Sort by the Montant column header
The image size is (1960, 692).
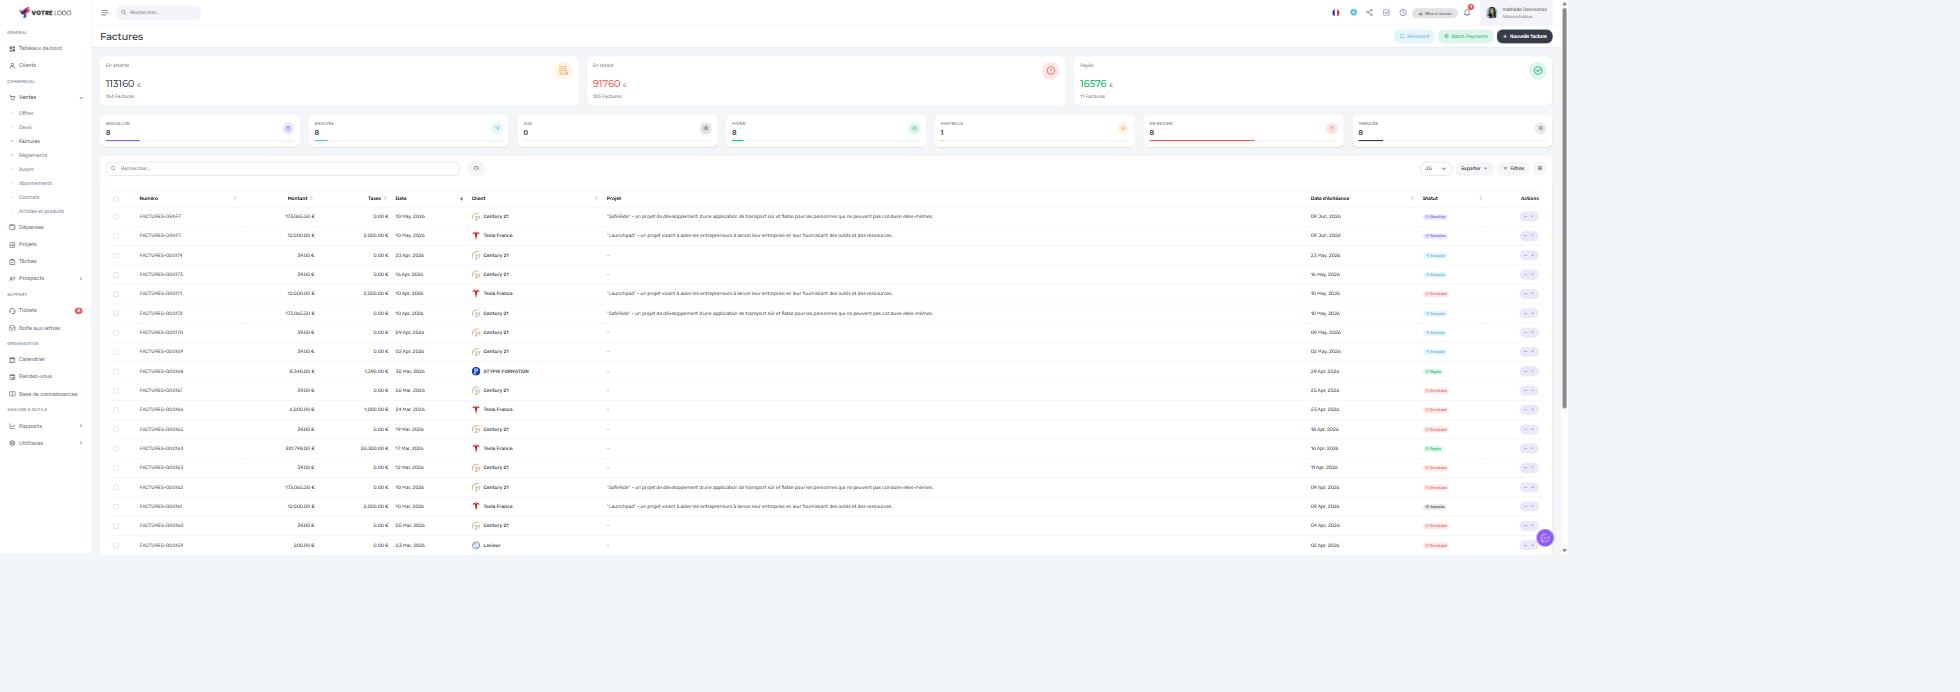(298, 198)
